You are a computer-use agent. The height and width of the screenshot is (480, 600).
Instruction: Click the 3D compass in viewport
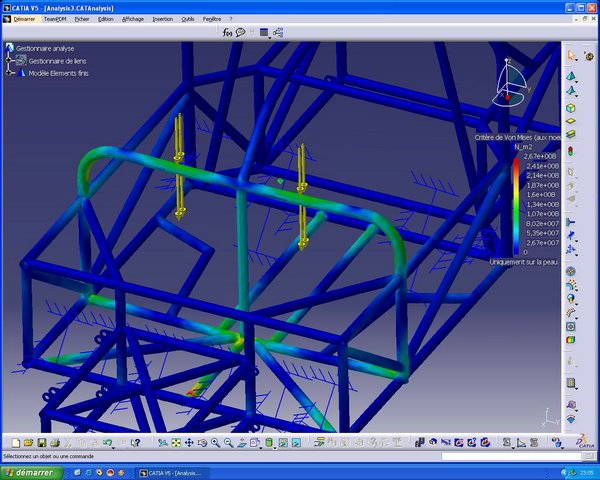tap(511, 83)
